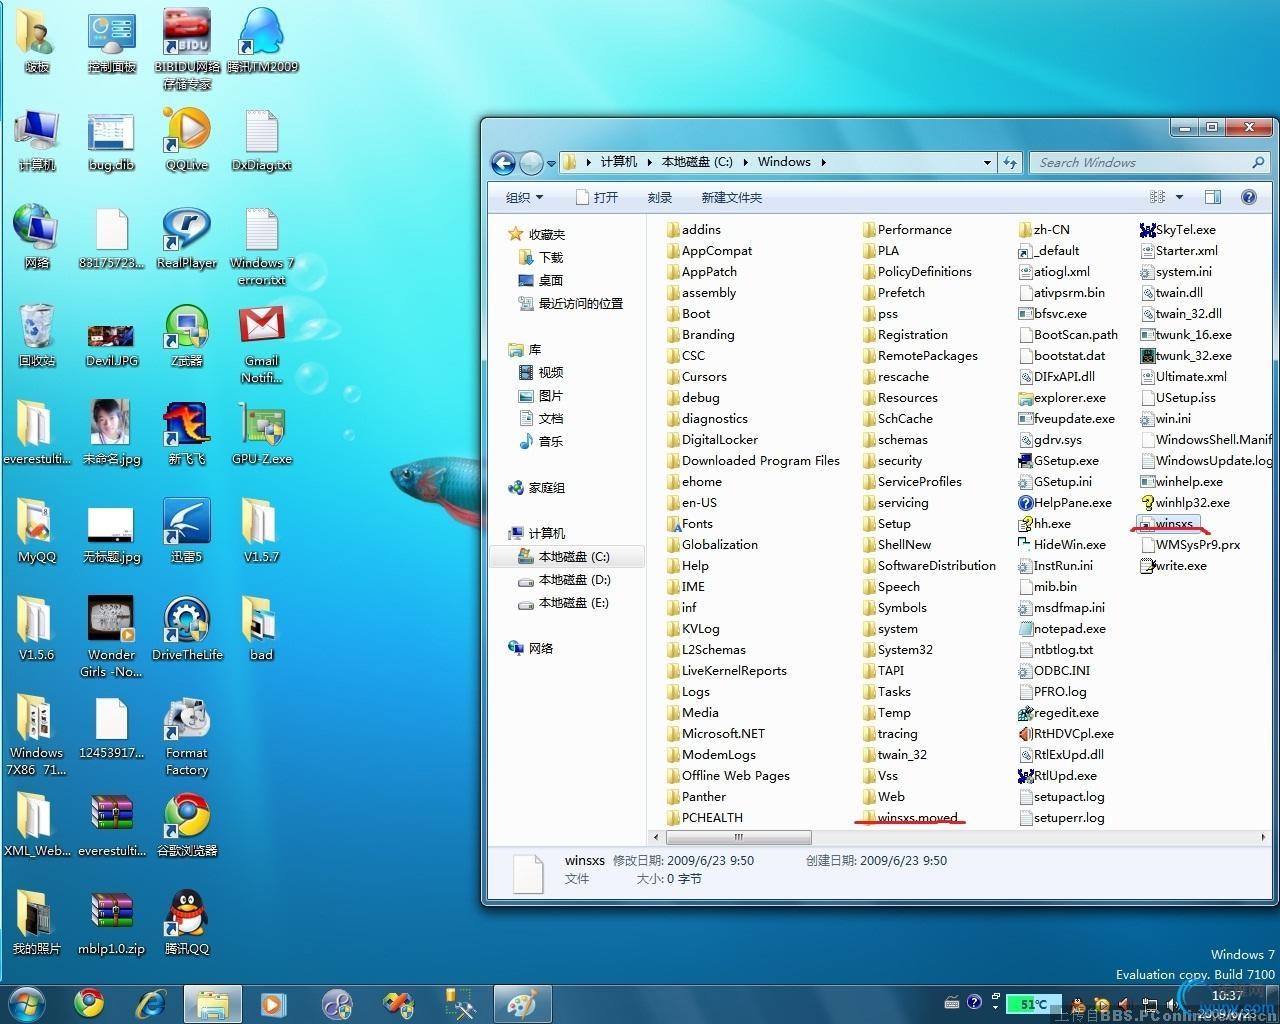
Task: Click the address bar refresh button
Action: point(1010,163)
